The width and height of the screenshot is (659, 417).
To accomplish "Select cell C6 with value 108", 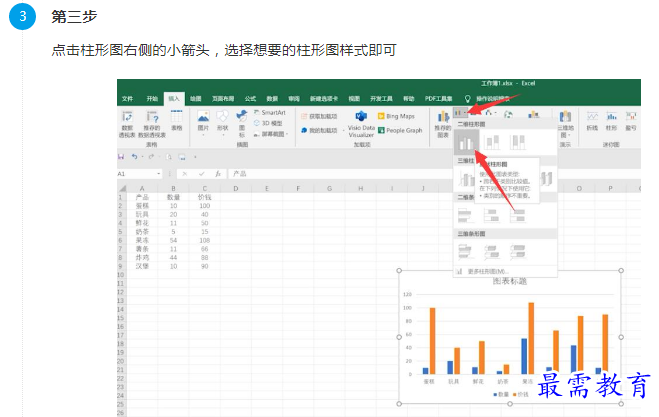I will coord(205,240).
